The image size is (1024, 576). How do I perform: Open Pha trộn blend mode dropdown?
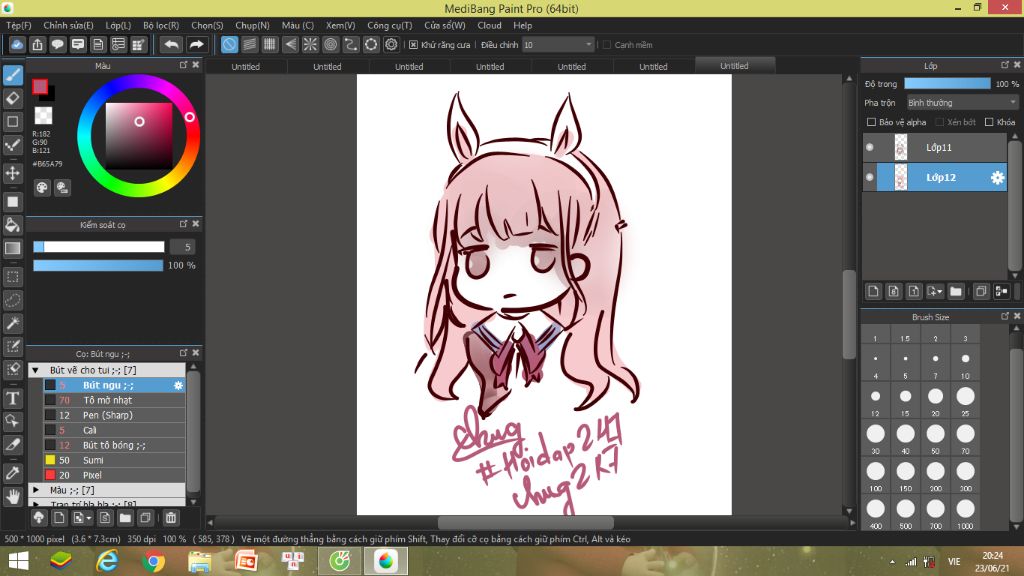(x=962, y=103)
